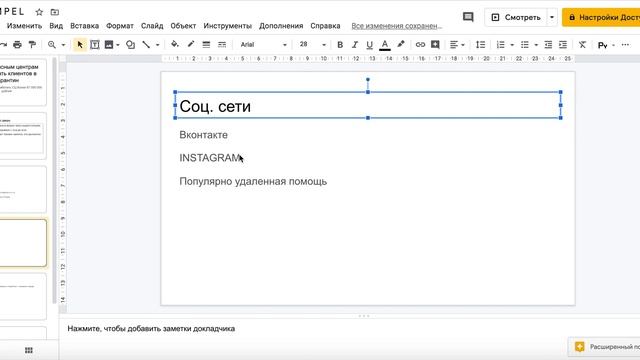Click the 'Все изменения сохранен…' link
640x360 pixels.
click(x=397, y=26)
